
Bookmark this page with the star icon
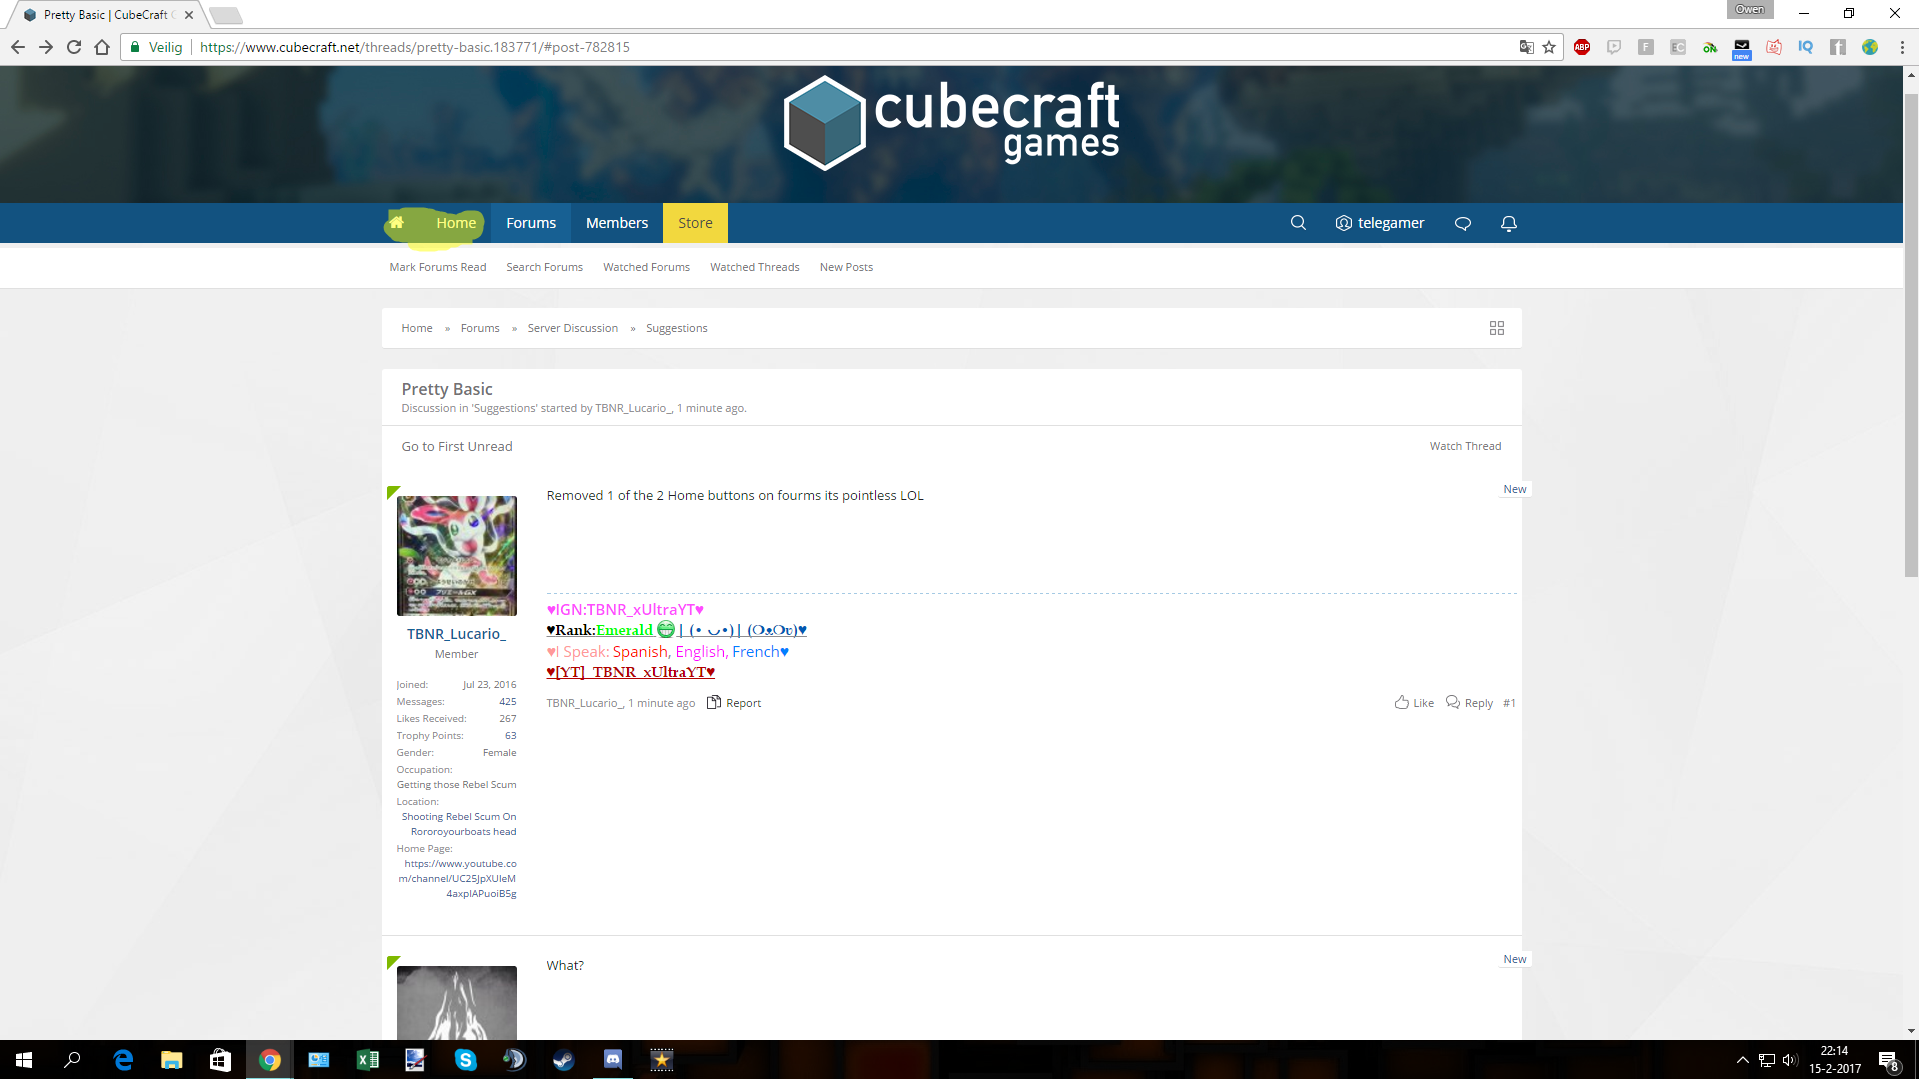(x=1550, y=47)
